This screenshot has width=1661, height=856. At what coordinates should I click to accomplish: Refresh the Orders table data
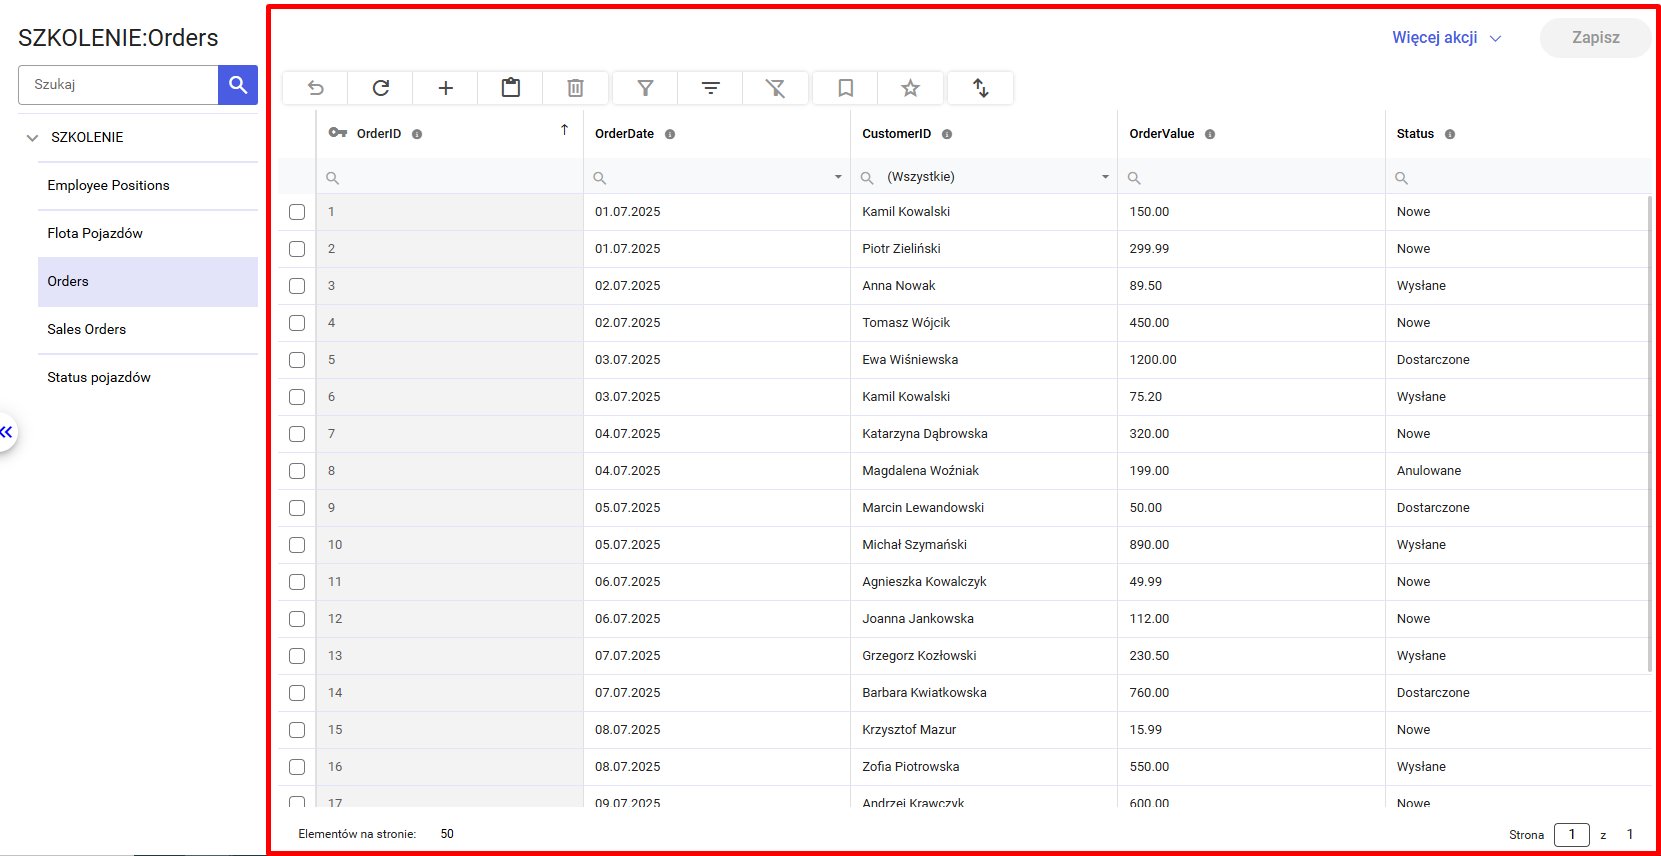tap(381, 88)
